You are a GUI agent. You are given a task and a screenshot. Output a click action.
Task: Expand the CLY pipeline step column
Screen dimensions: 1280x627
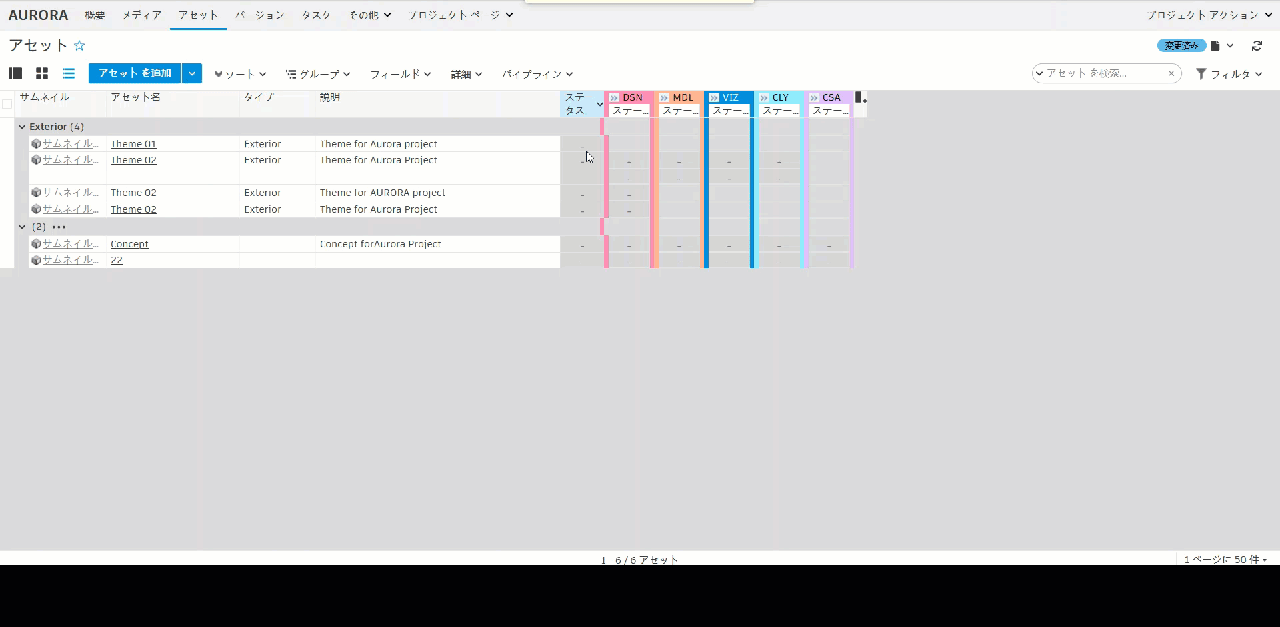(764, 98)
